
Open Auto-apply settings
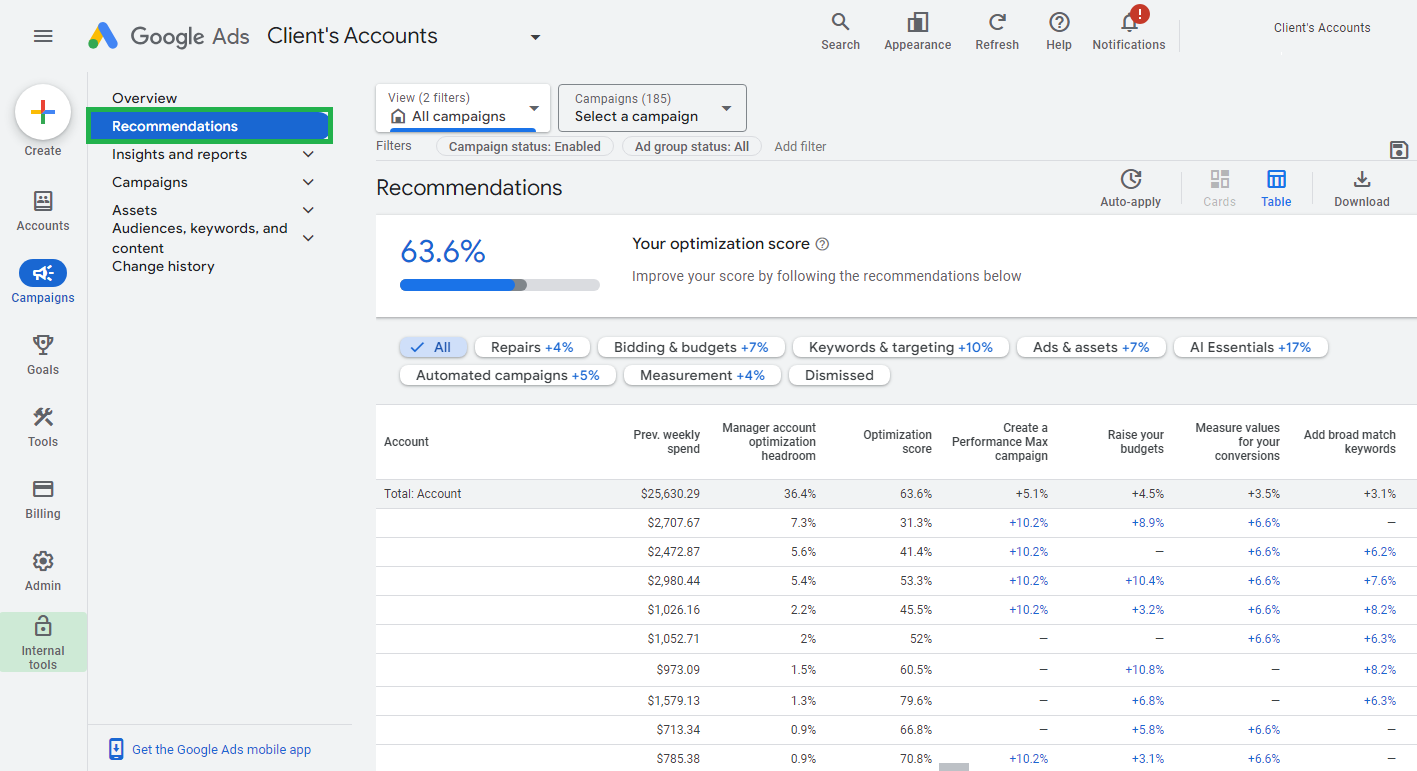coord(1131,187)
